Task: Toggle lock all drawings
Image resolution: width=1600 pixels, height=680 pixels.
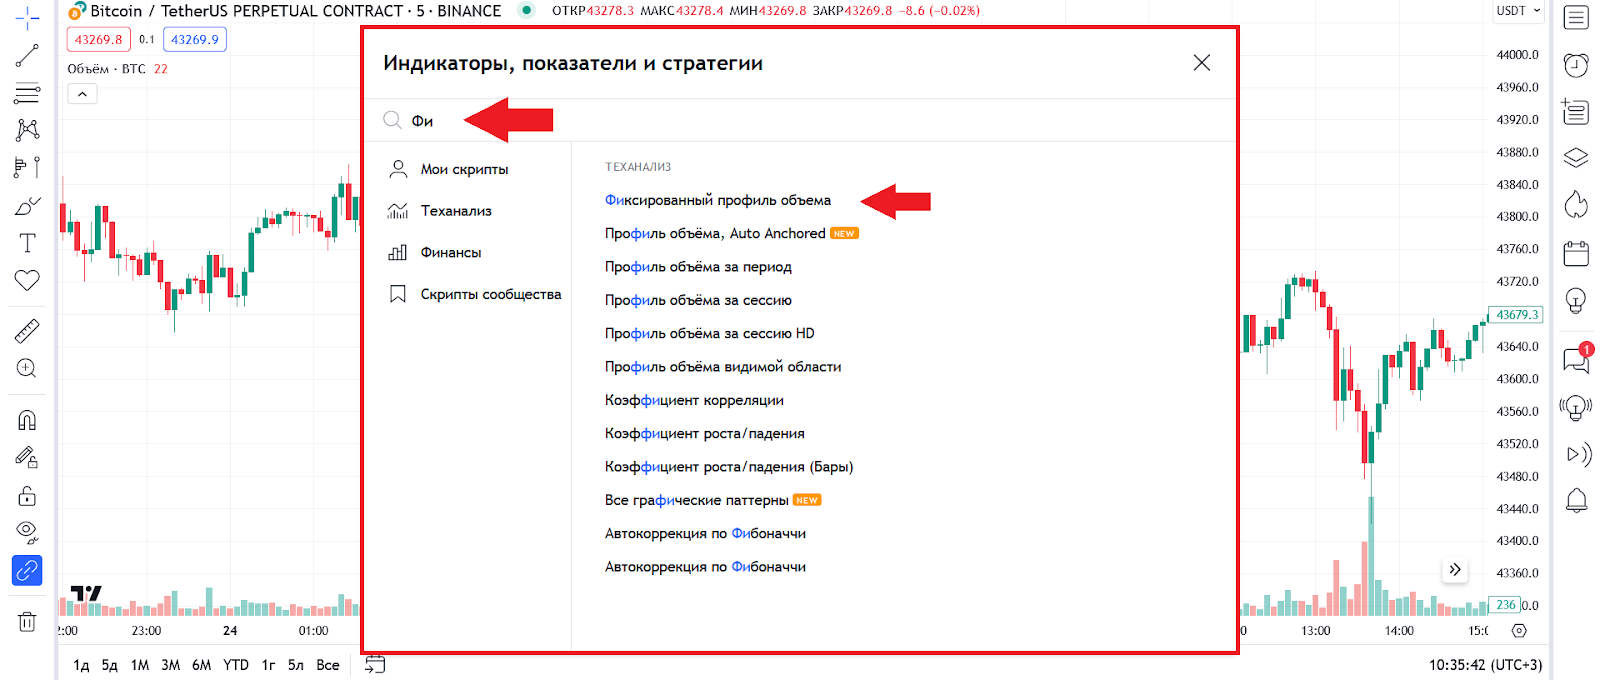Action: [x=27, y=496]
